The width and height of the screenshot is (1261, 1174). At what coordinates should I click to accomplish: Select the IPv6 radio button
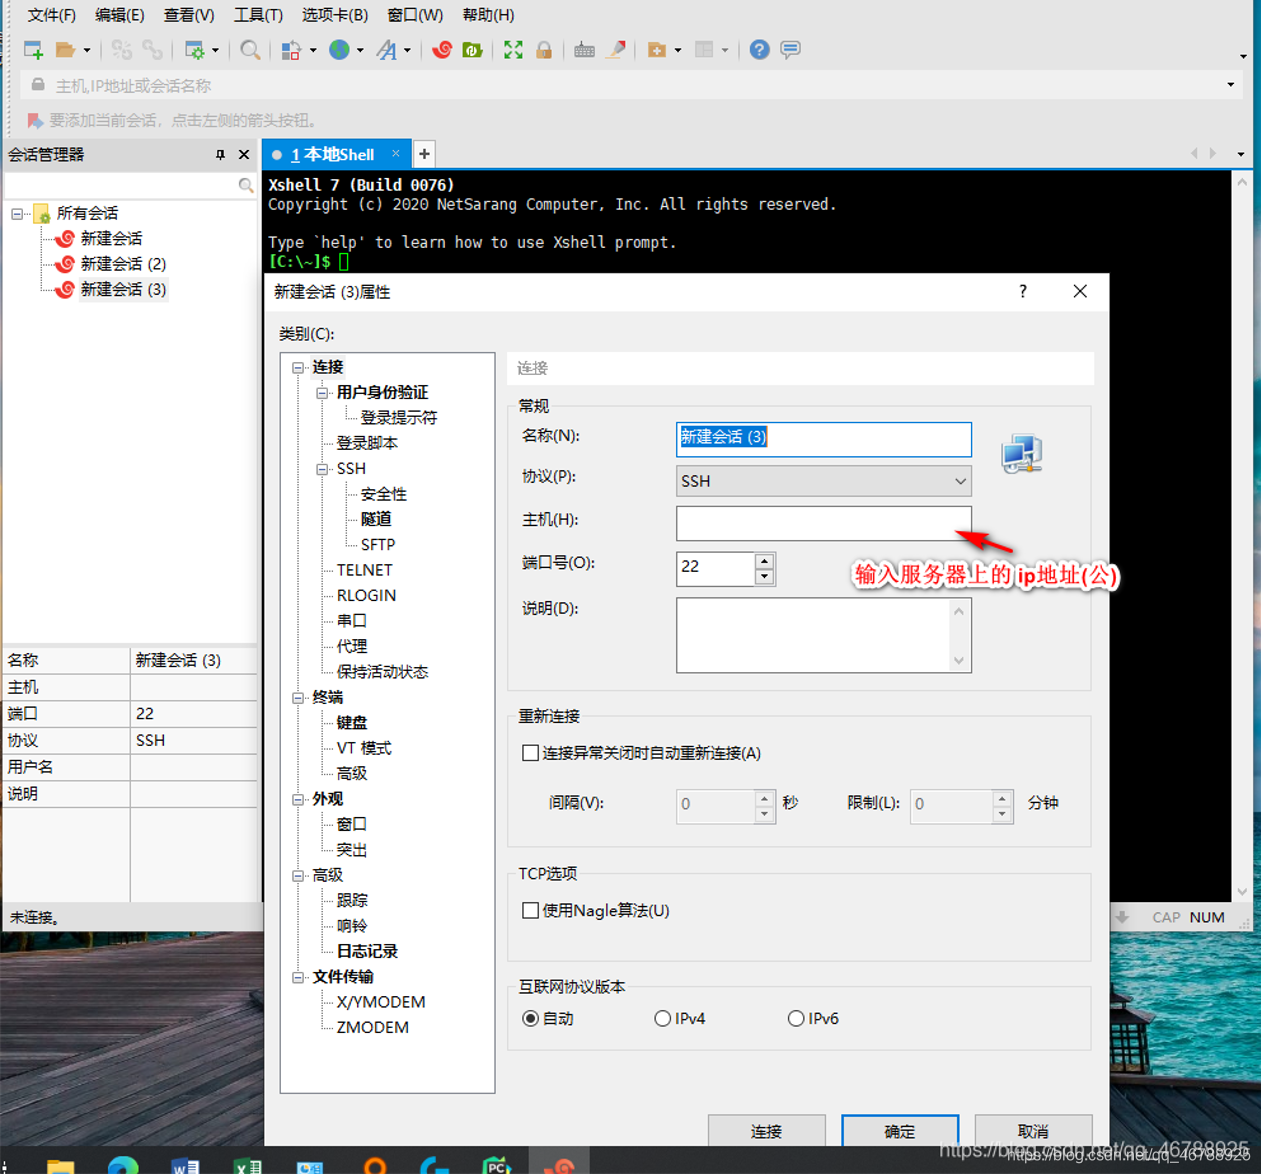pos(796,1018)
